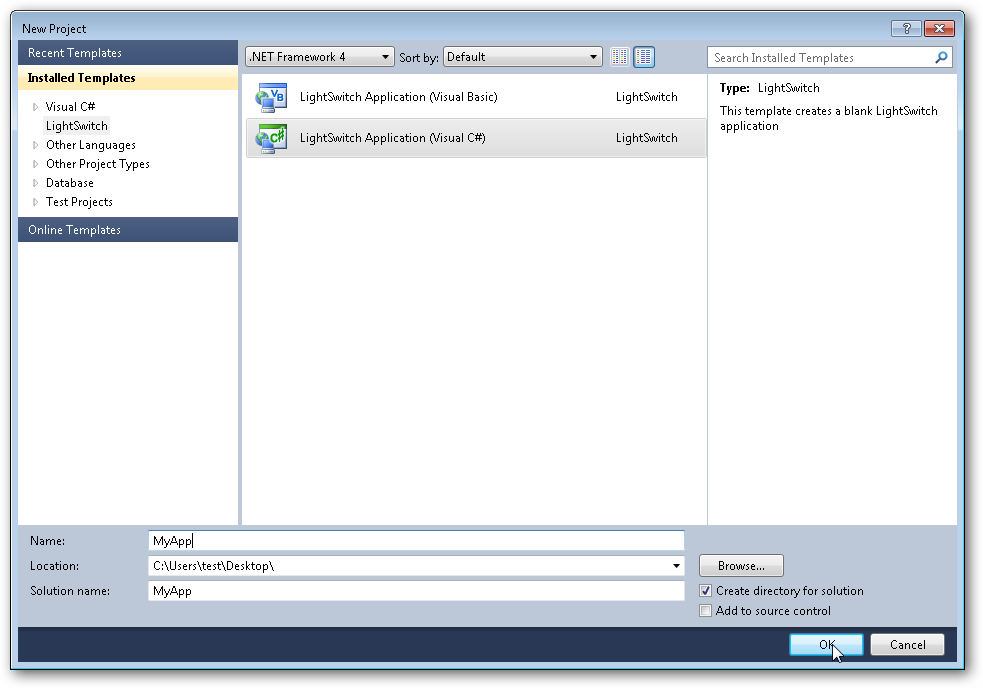Open the Online Templates section
Screen dimensions: 983x688
(128, 230)
